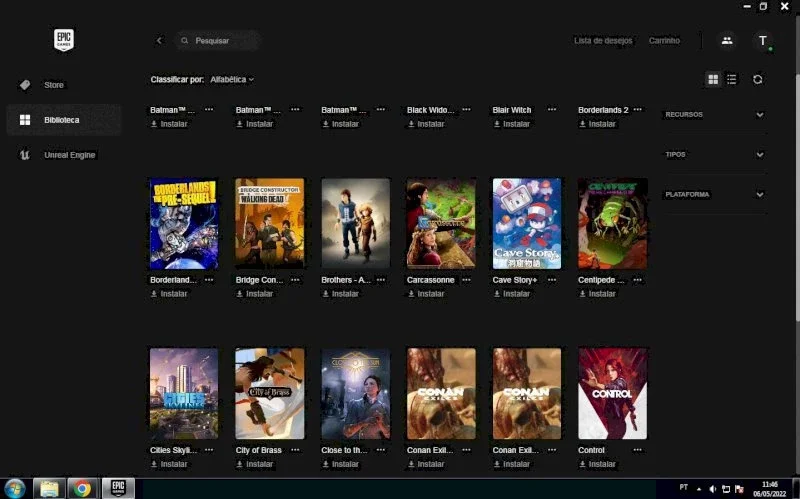
Task: Install Black Widow game
Action: pyautogui.click(x=426, y=124)
